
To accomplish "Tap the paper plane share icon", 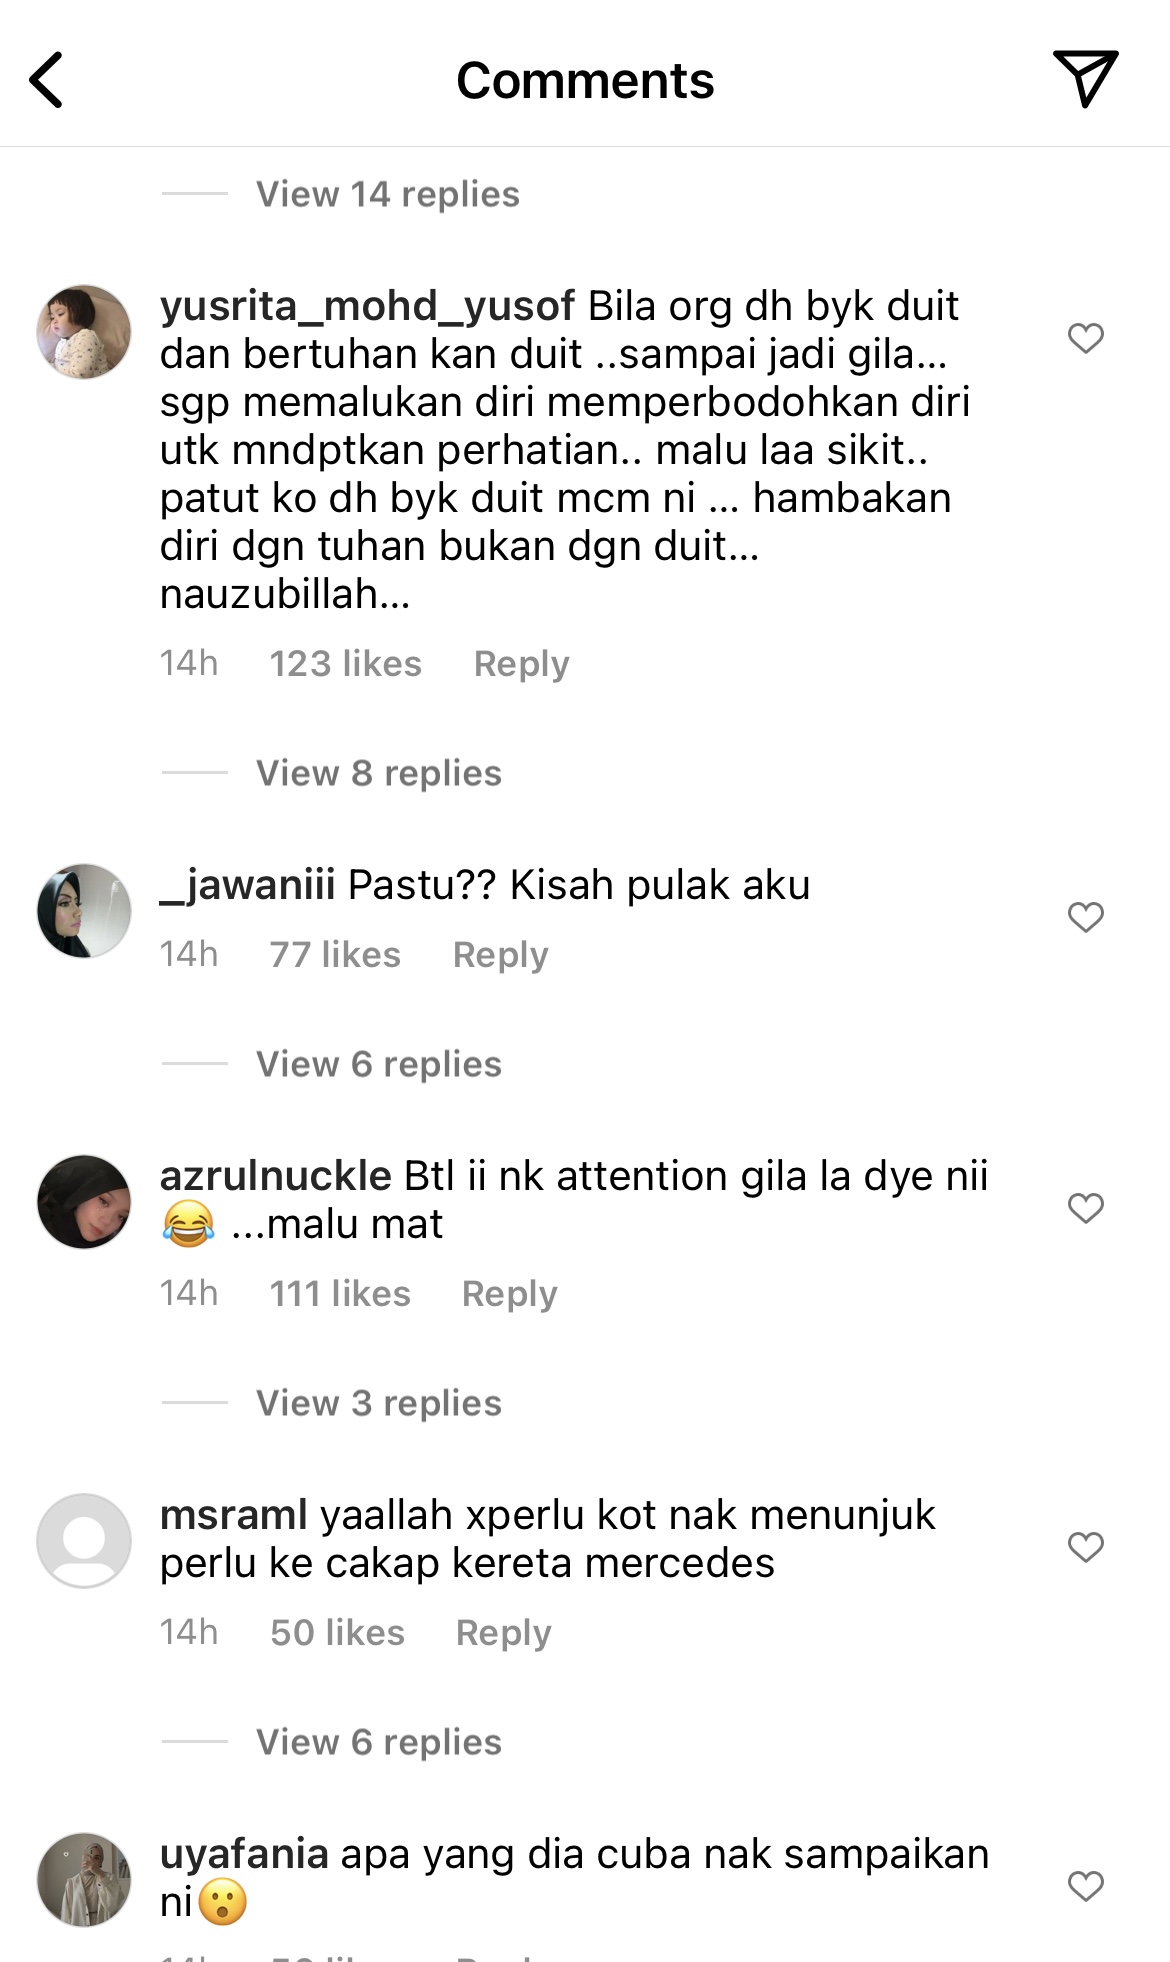I will click(1085, 78).
